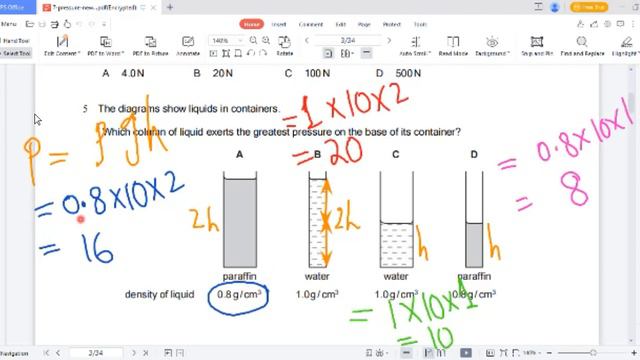Switch to the Insert tab
This screenshot has width=640, height=360.
click(279, 24)
